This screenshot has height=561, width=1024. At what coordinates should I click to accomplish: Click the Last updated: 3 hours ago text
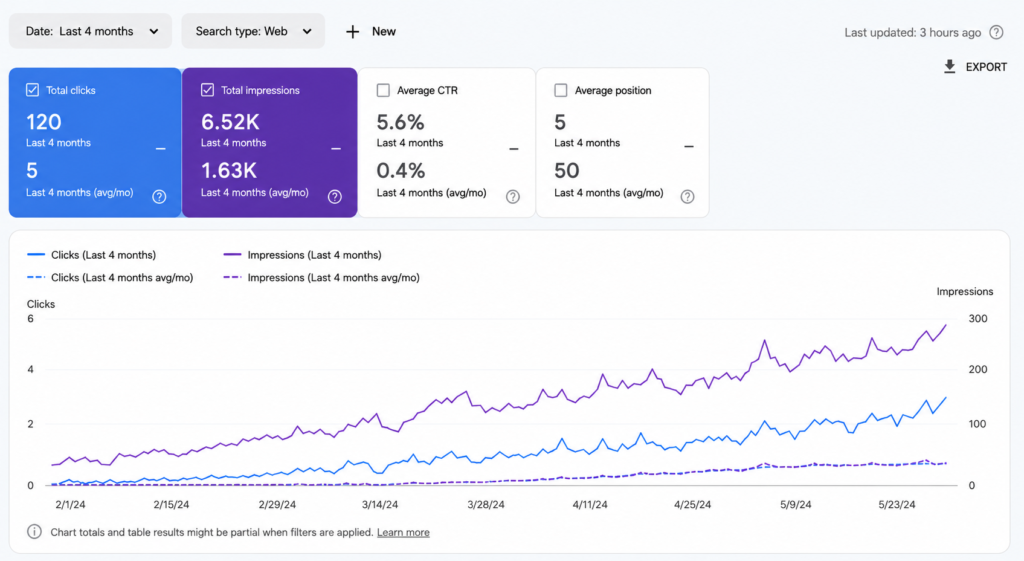coord(912,33)
